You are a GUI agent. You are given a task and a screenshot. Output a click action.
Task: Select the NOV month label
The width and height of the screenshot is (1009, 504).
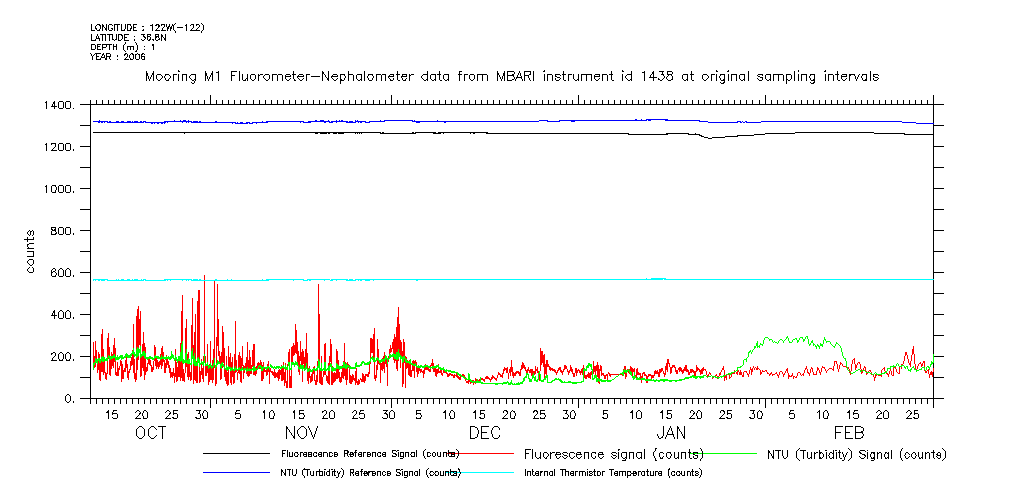[302, 433]
